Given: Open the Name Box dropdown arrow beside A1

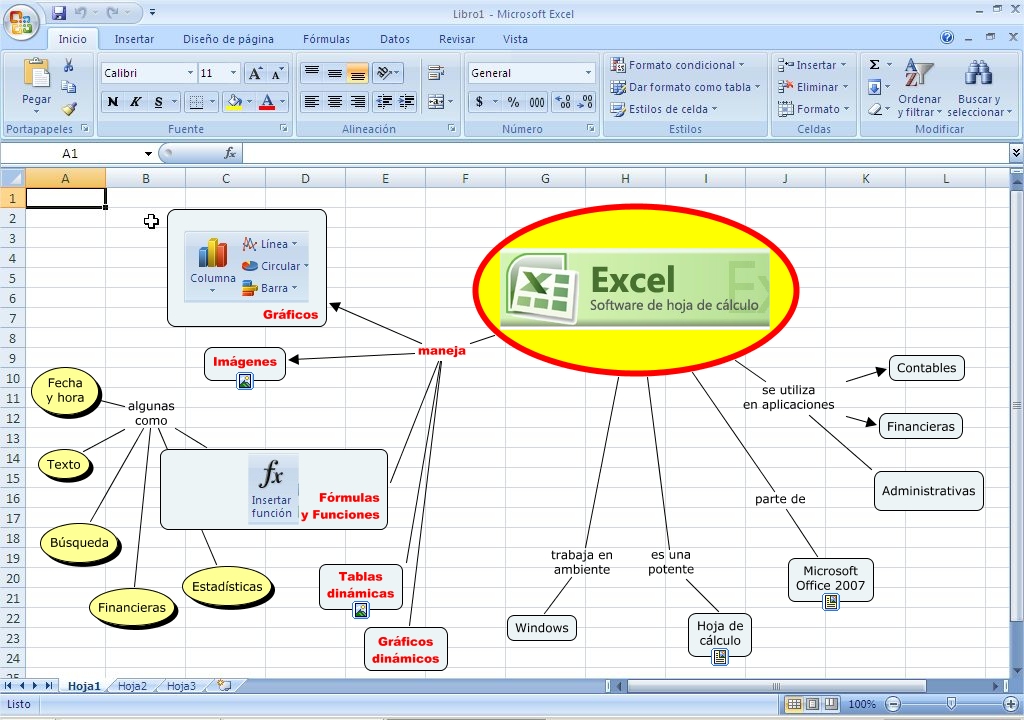Looking at the screenshot, I should pyautogui.click(x=148, y=154).
